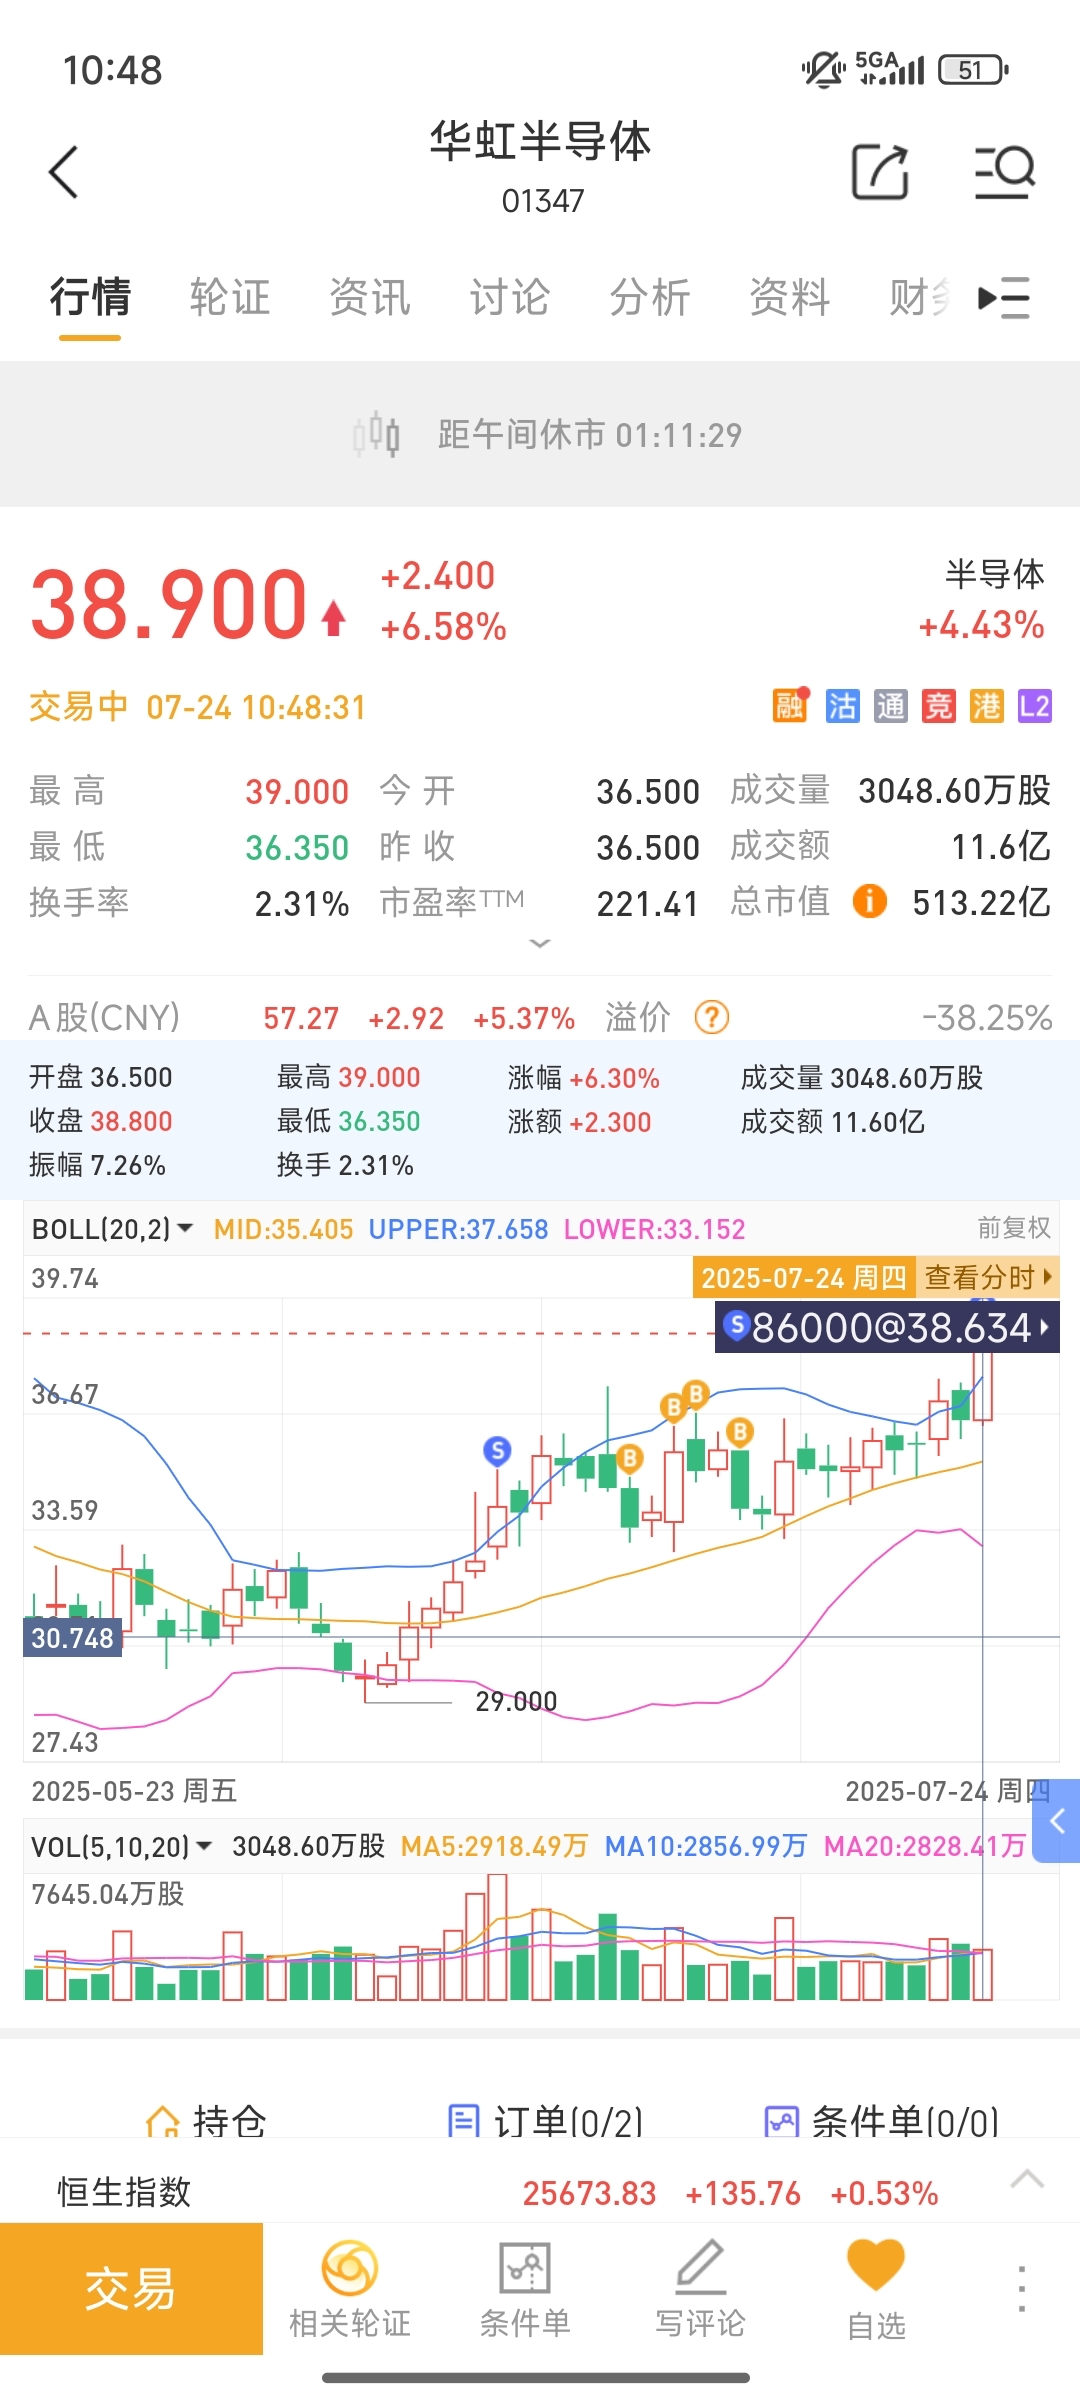1080x2400 pixels.
Task: Switch to the 讨论 tab
Action: (510, 297)
